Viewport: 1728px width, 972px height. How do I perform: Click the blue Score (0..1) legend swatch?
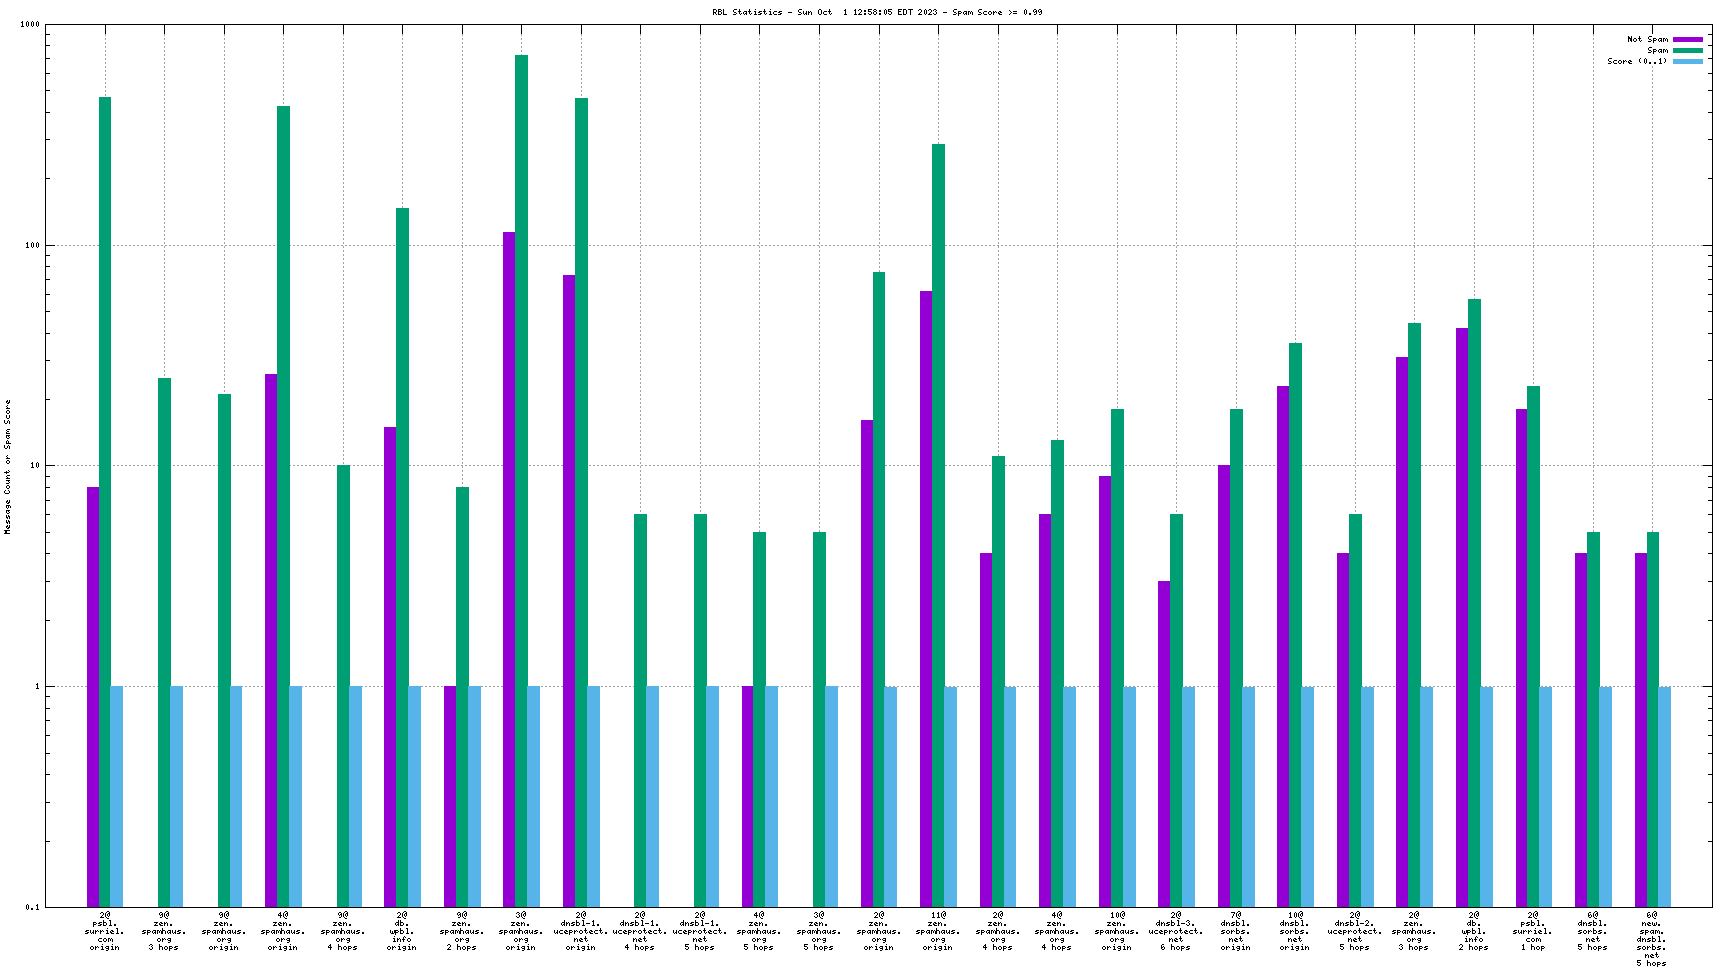point(1687,61)
